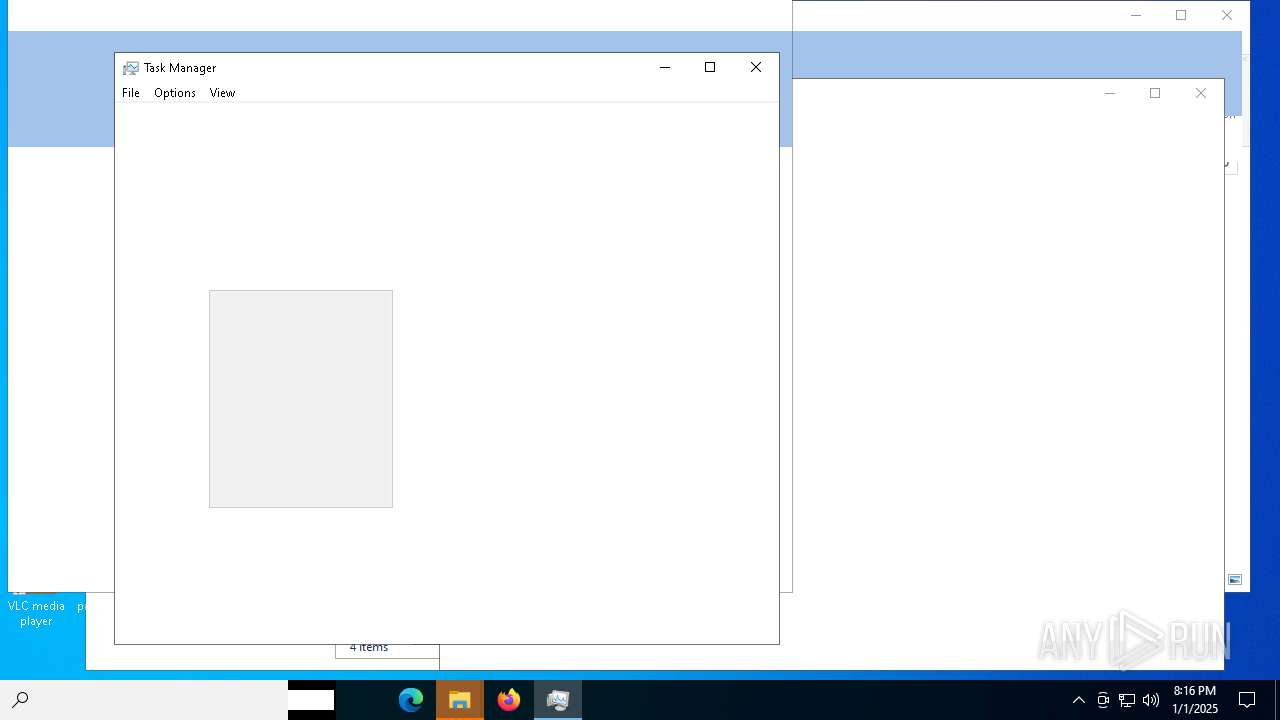
Task: Open the Action Center notifications icon
Action: [1247, 700]
